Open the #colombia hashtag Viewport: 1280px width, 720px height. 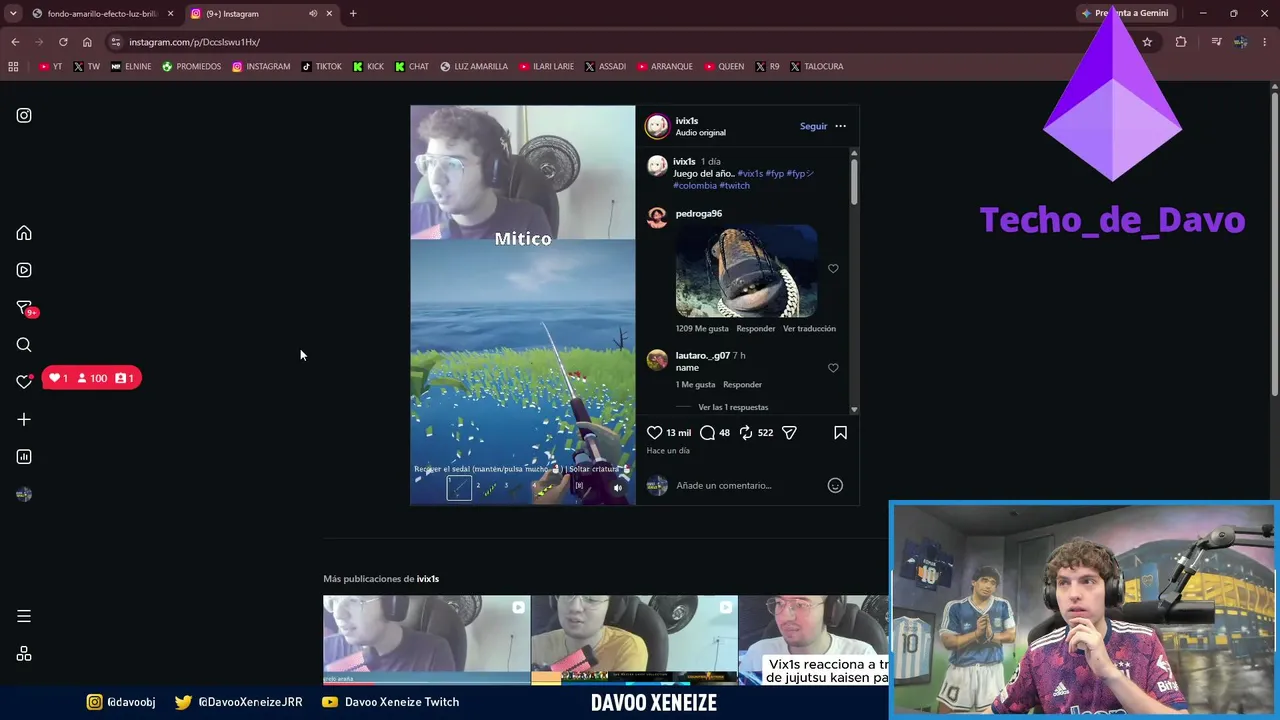pos(695,185)
